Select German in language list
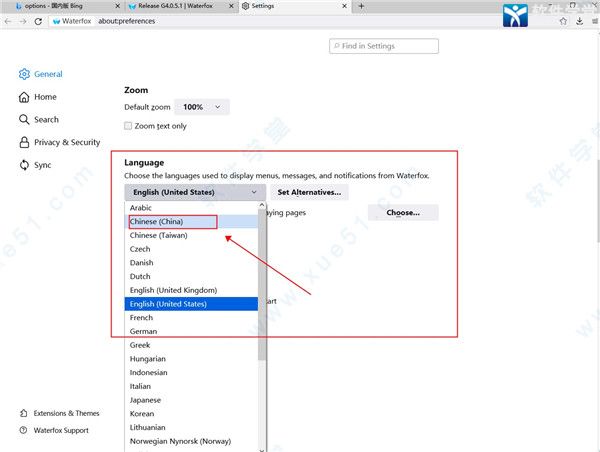The image size is (600, 452). [x=191, y=331]
